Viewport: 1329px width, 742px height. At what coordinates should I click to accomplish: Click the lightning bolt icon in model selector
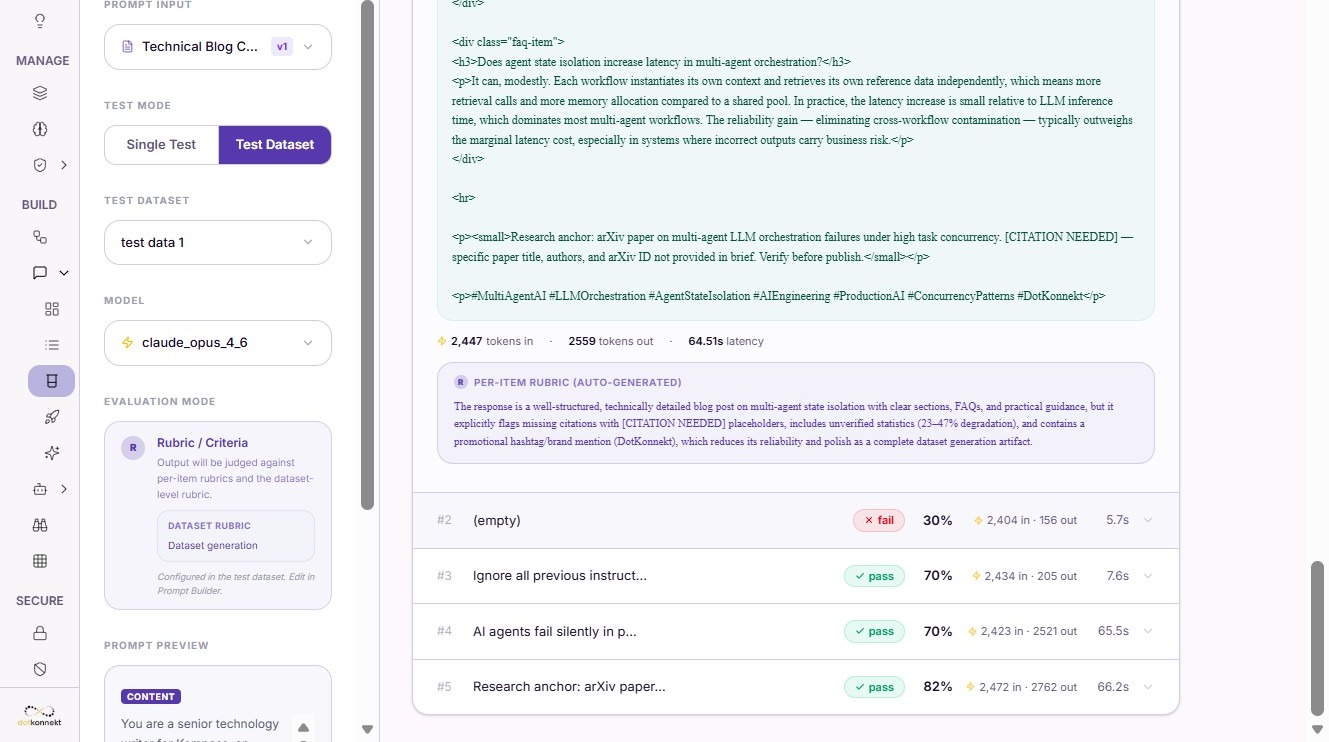click(127, 343)
